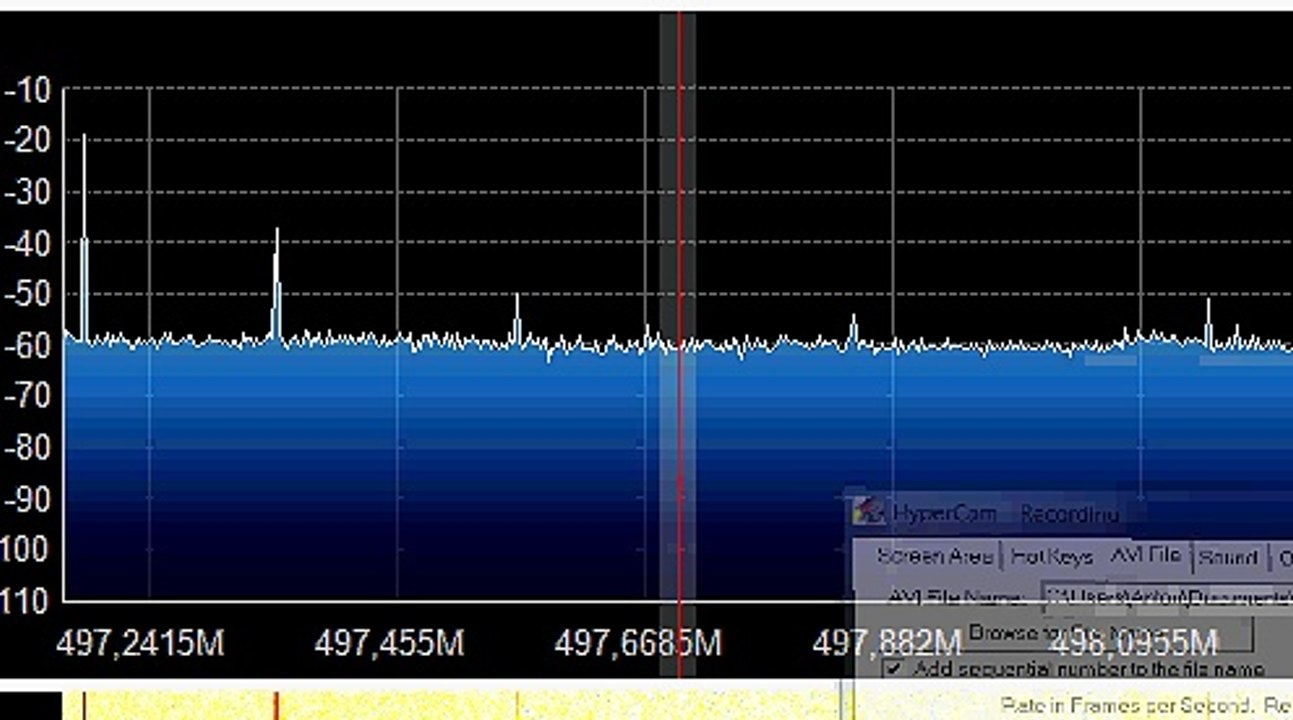The height and width of the screenshot is (720, 1293).
Task: Switch to the Screen Area tab
Action: point(933,556)
